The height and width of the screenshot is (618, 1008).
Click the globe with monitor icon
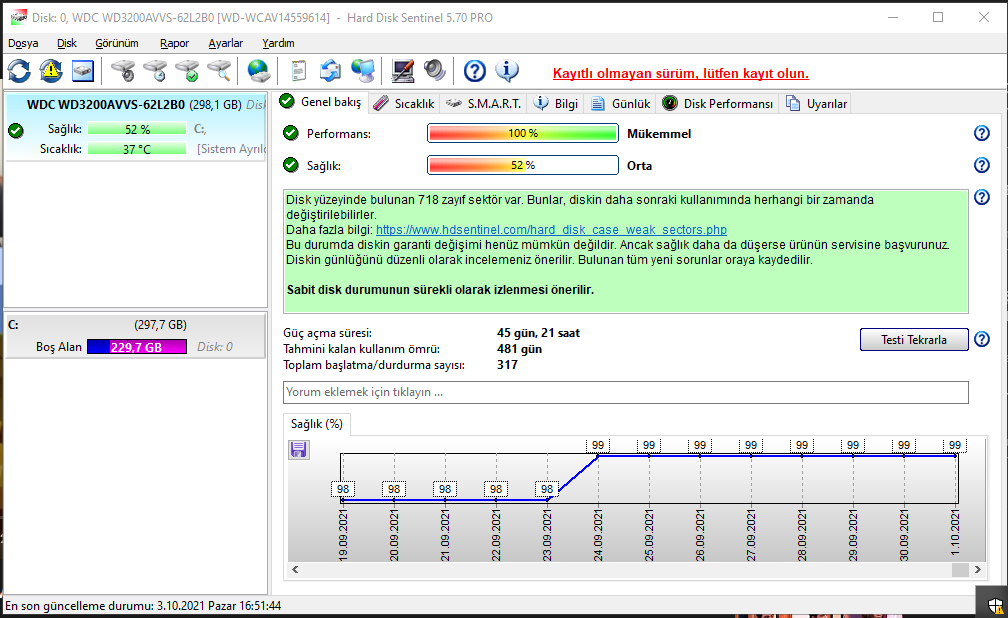pos(363,71)
